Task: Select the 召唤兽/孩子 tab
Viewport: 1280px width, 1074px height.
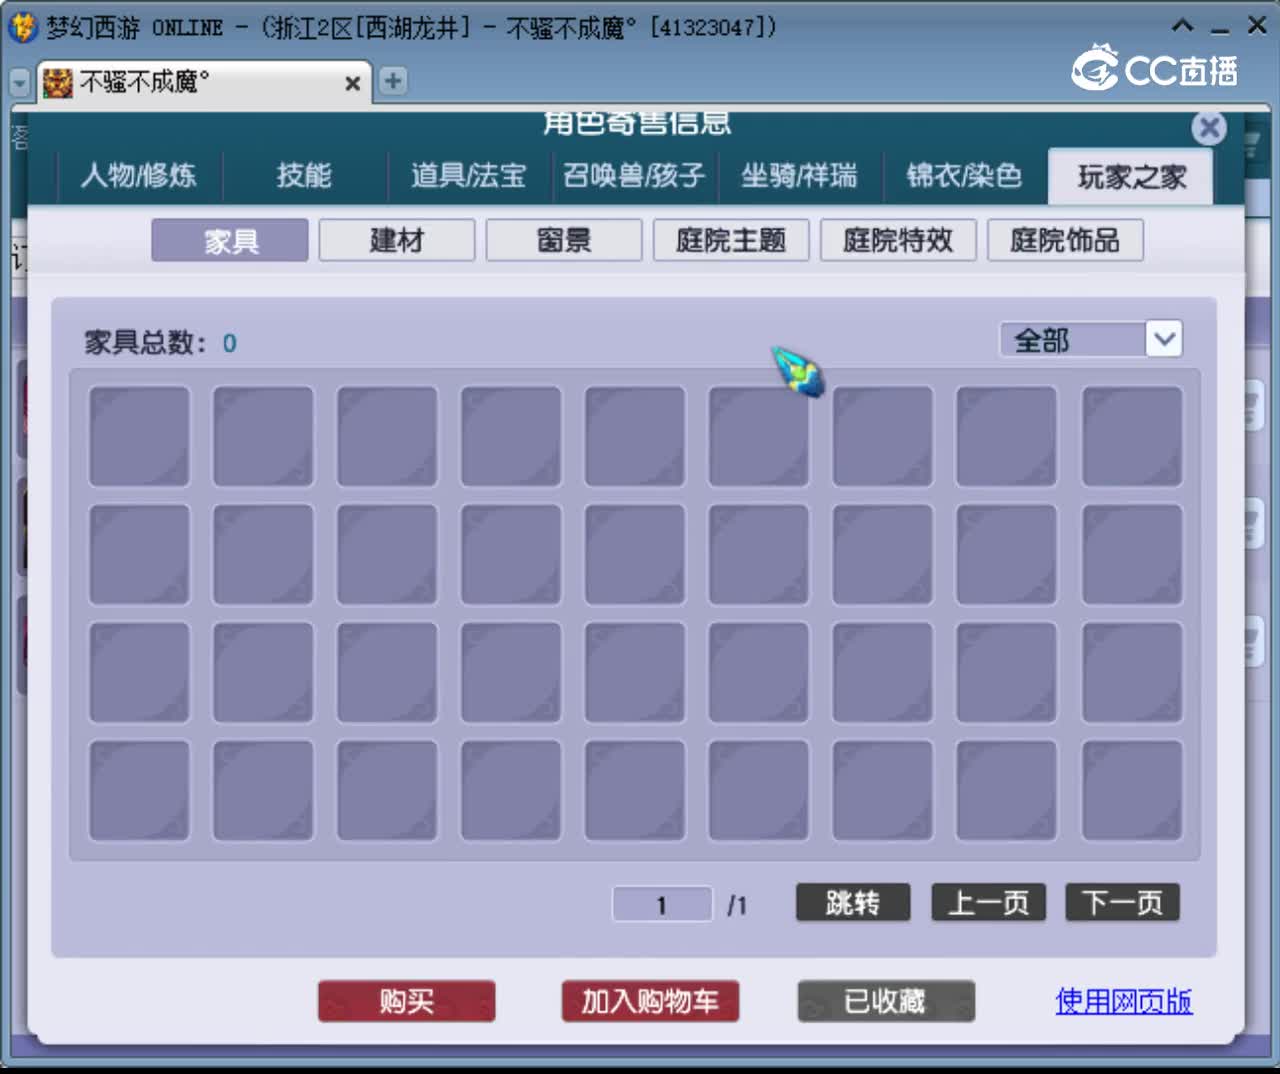Action: click(x=634, y=177)
